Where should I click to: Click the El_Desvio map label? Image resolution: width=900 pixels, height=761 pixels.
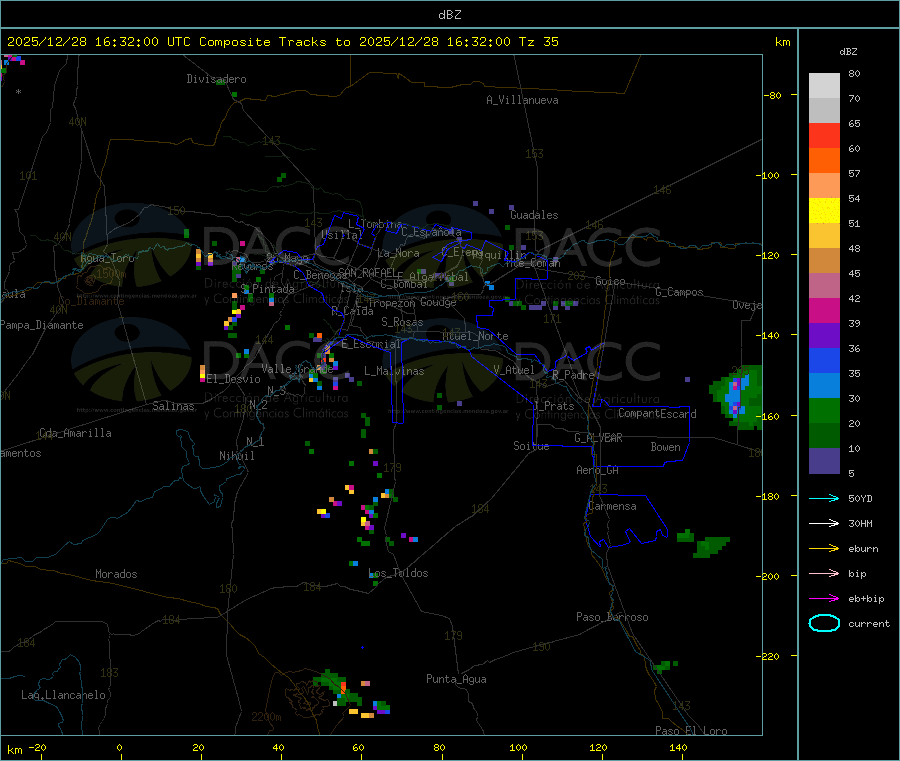click(234, 379)
